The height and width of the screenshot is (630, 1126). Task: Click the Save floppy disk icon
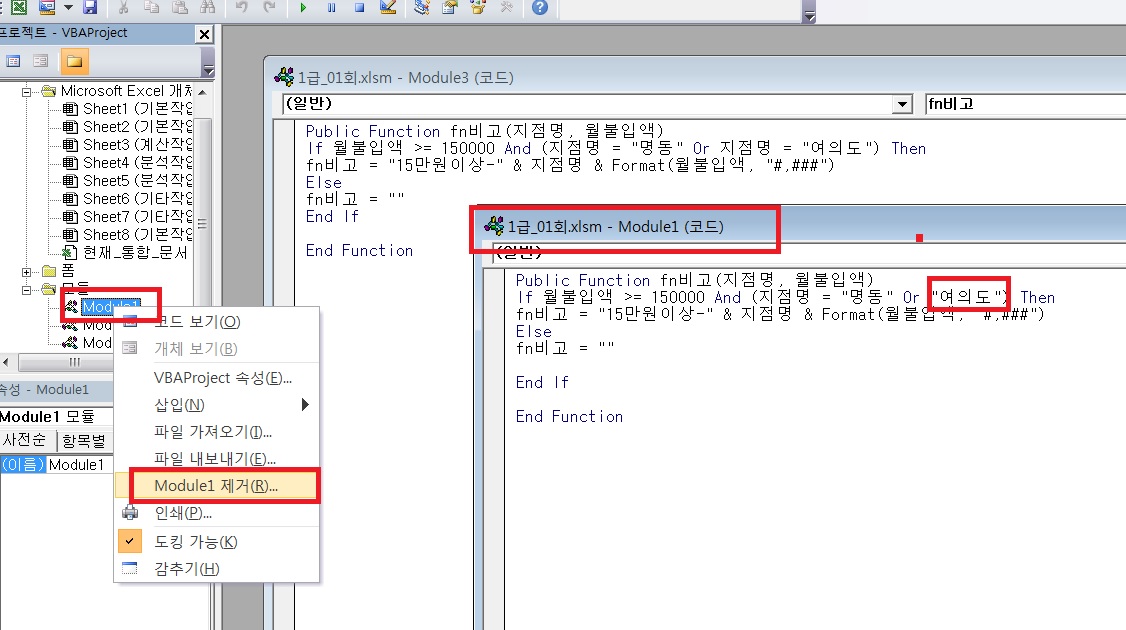tap(90, 8)
